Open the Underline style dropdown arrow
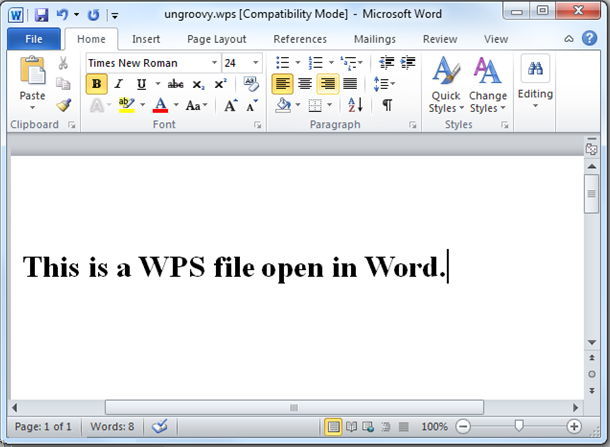This screenshot has height=447, width=610. click(158, 84)
